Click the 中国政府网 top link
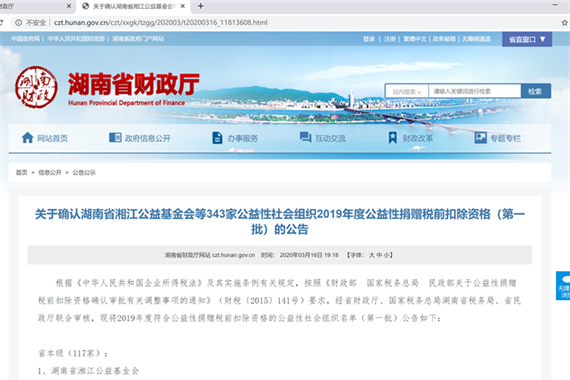Image resolution: width=570 pixels, height=380 pixels. (25, 39)
